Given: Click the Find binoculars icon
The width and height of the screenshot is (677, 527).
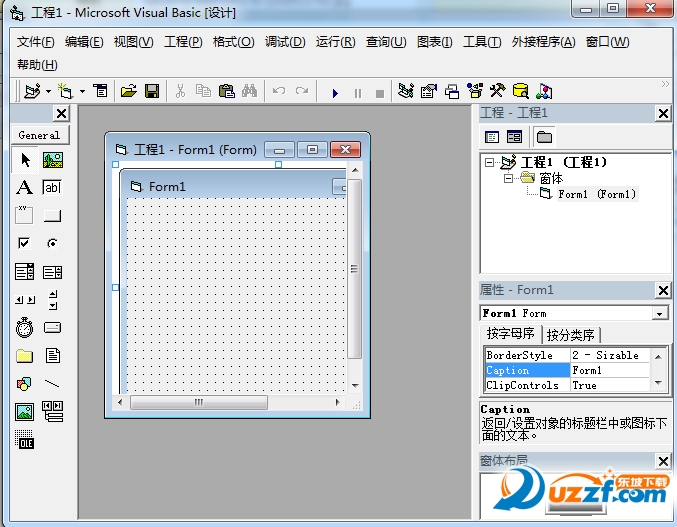Looking at the screenshot, I should pos(250,91).
